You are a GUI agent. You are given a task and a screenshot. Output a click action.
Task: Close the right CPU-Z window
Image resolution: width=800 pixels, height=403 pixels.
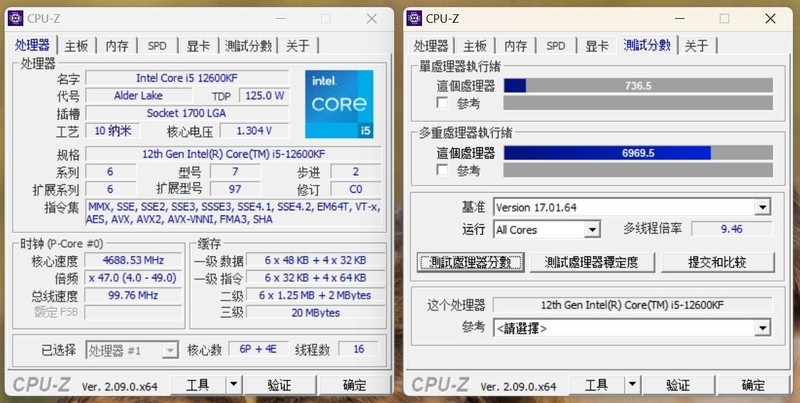tap(770, 19)
